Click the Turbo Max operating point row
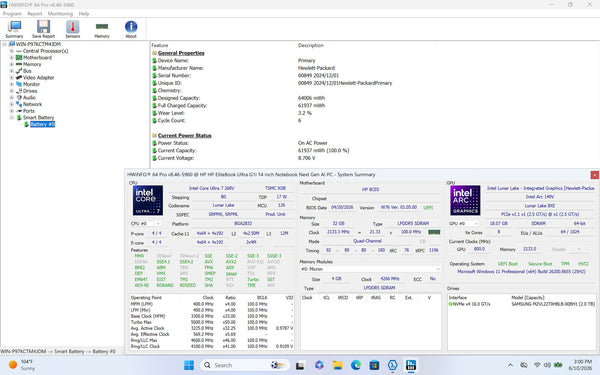 [x=212, y=322]
